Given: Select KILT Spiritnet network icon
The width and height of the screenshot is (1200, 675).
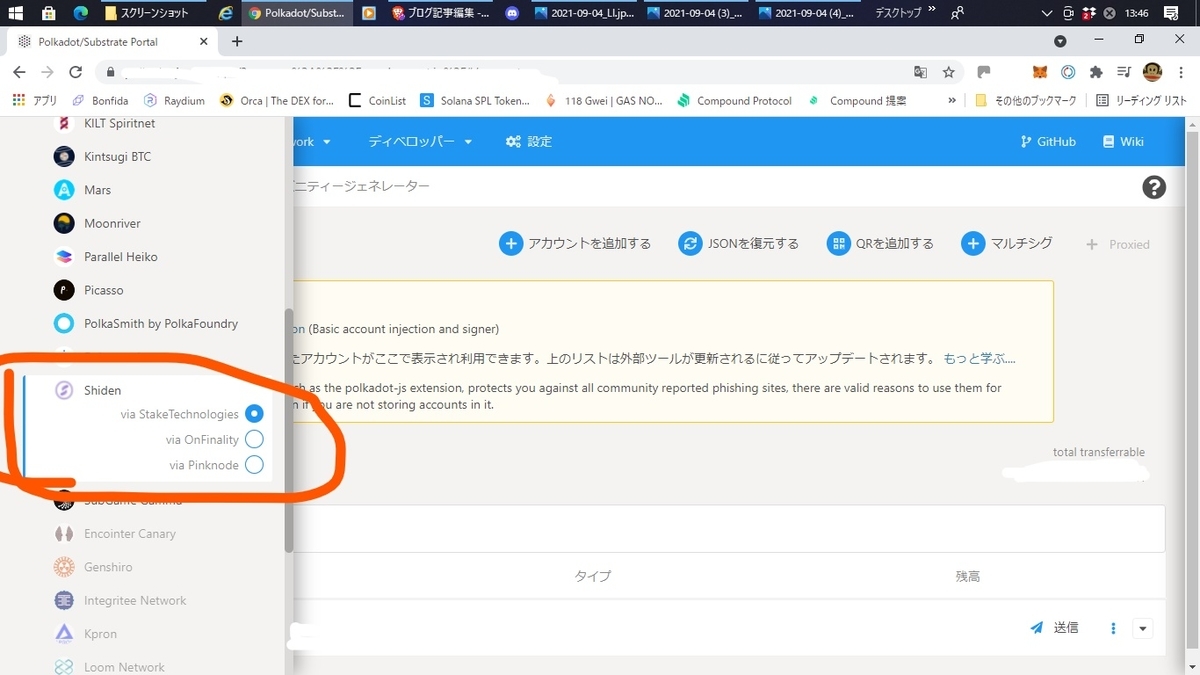Looking at the screenshot, I should [64, 124].
